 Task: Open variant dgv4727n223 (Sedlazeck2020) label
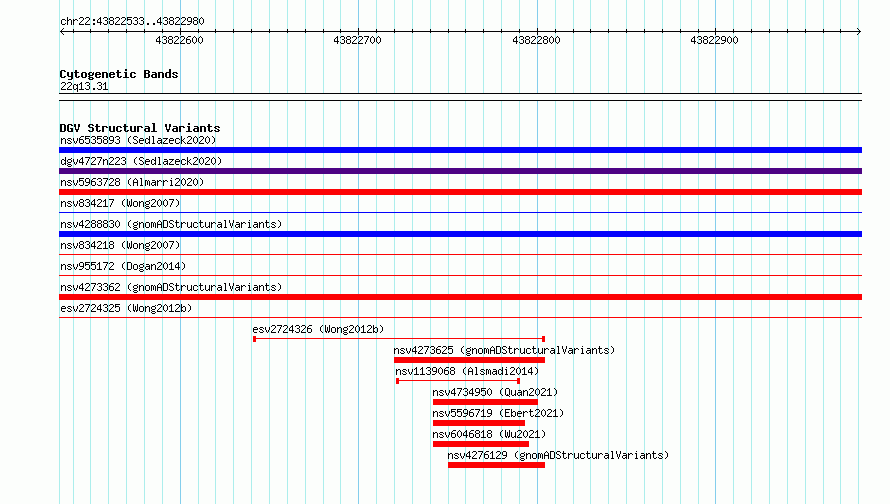pos(141,161)
